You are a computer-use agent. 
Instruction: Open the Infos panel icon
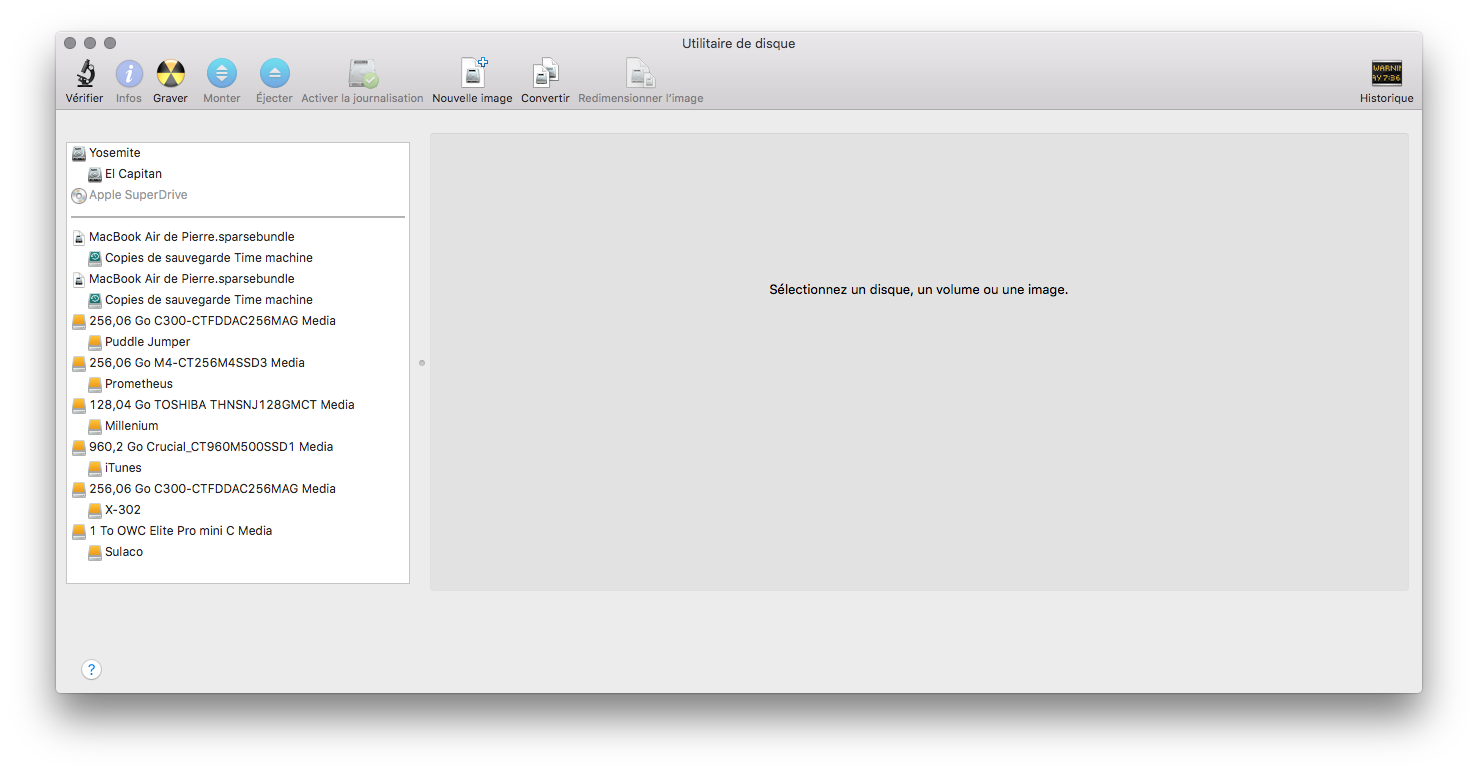[x=129, y=74]
